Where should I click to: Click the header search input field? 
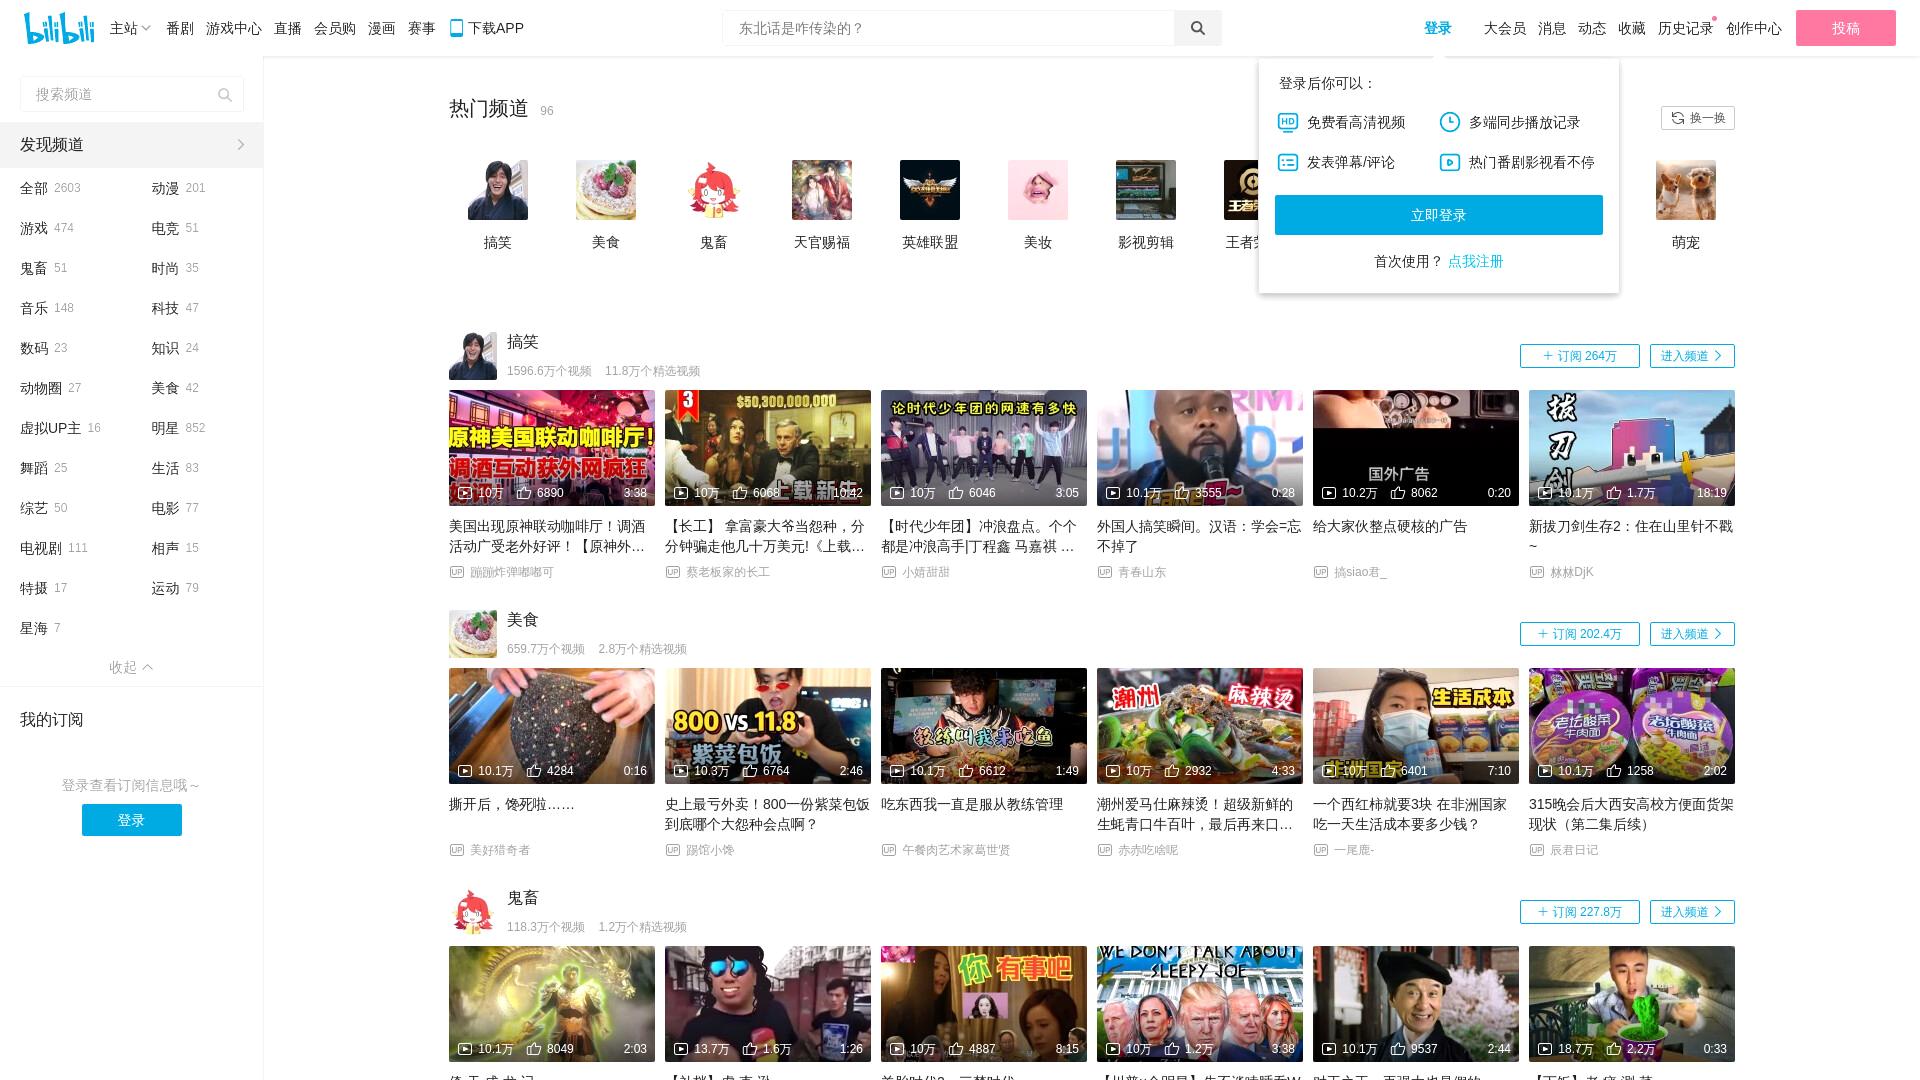(x=949, y=28)
